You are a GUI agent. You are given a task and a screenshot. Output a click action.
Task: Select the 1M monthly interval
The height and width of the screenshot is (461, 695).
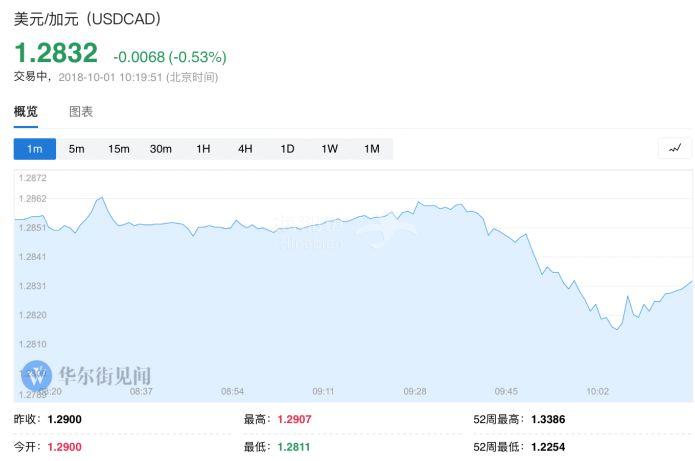[371, 149]
